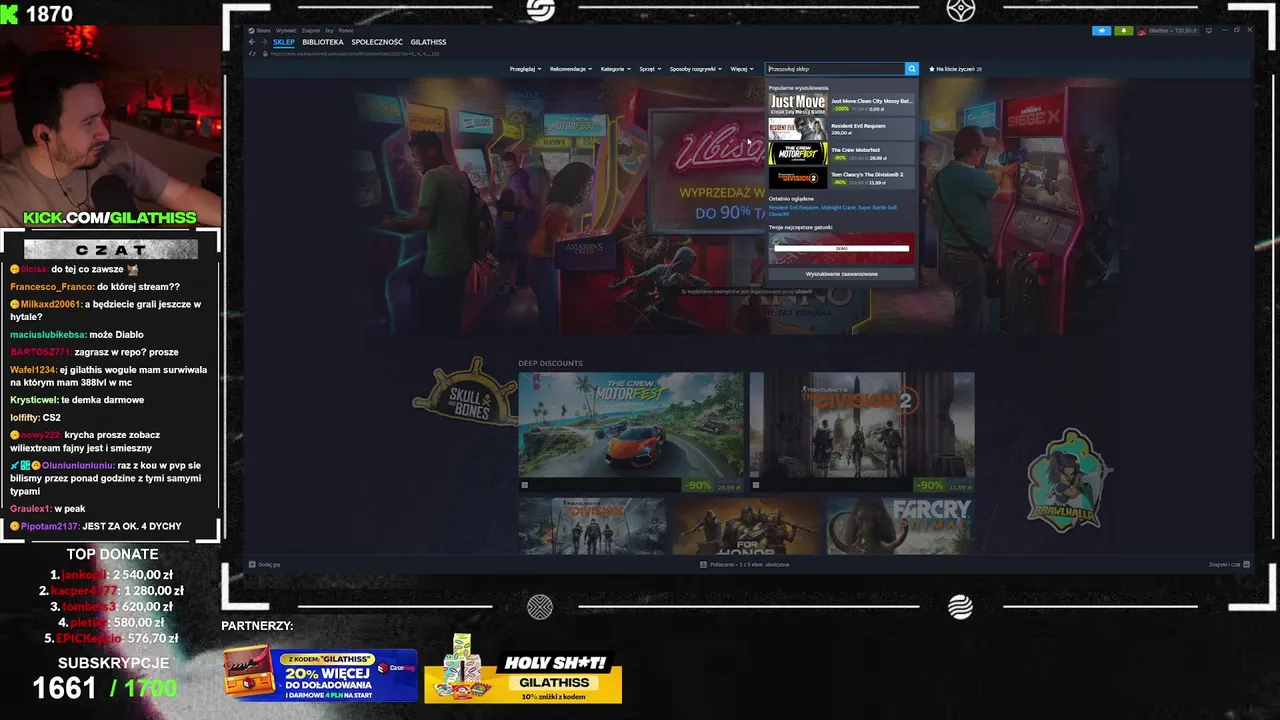Image resolution: width=1280 pixels, height=720 pixels.
Task: Select Resident Evil Requiem search suggestion
Action: (842, 129)
